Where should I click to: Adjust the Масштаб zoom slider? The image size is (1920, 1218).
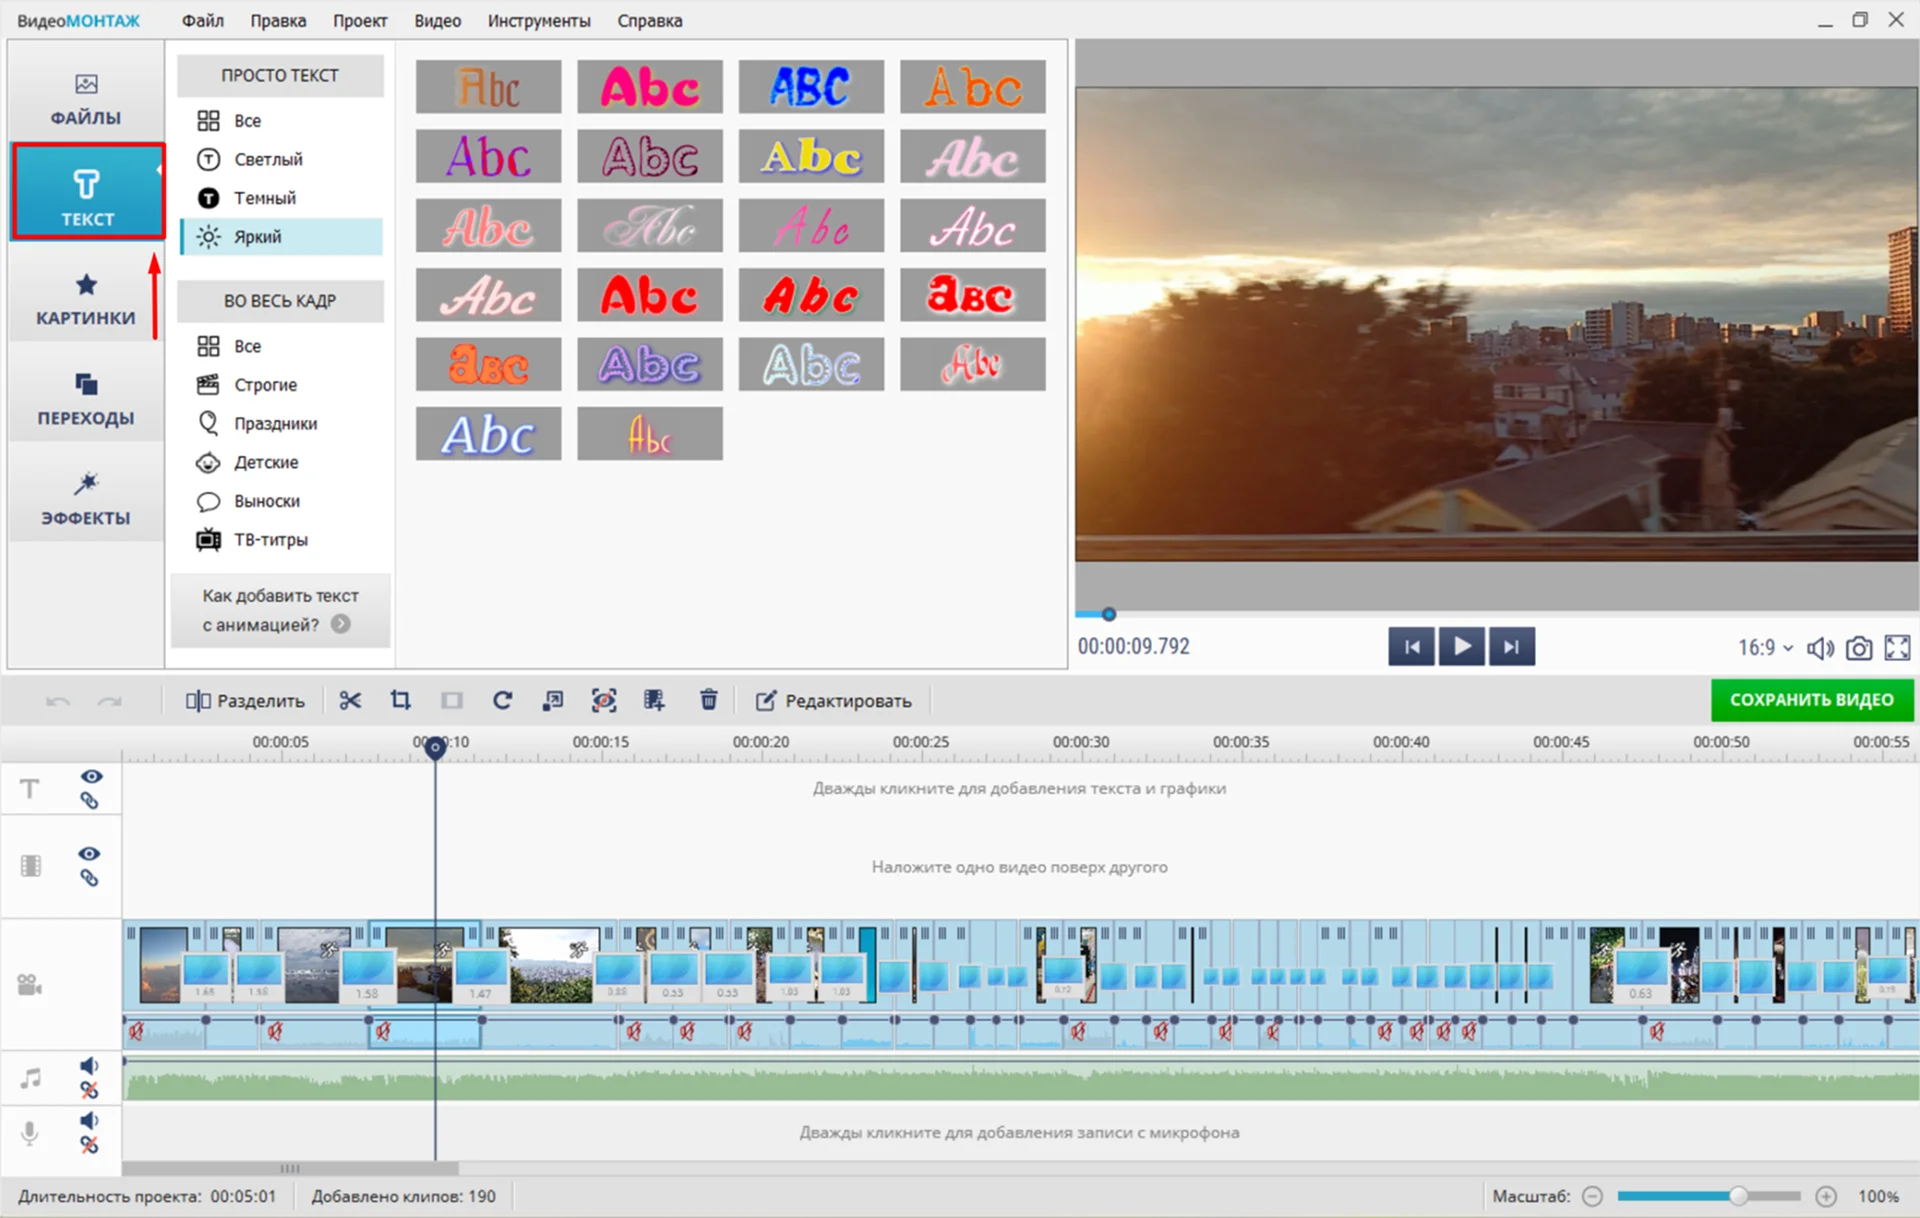(1738, 1196)
